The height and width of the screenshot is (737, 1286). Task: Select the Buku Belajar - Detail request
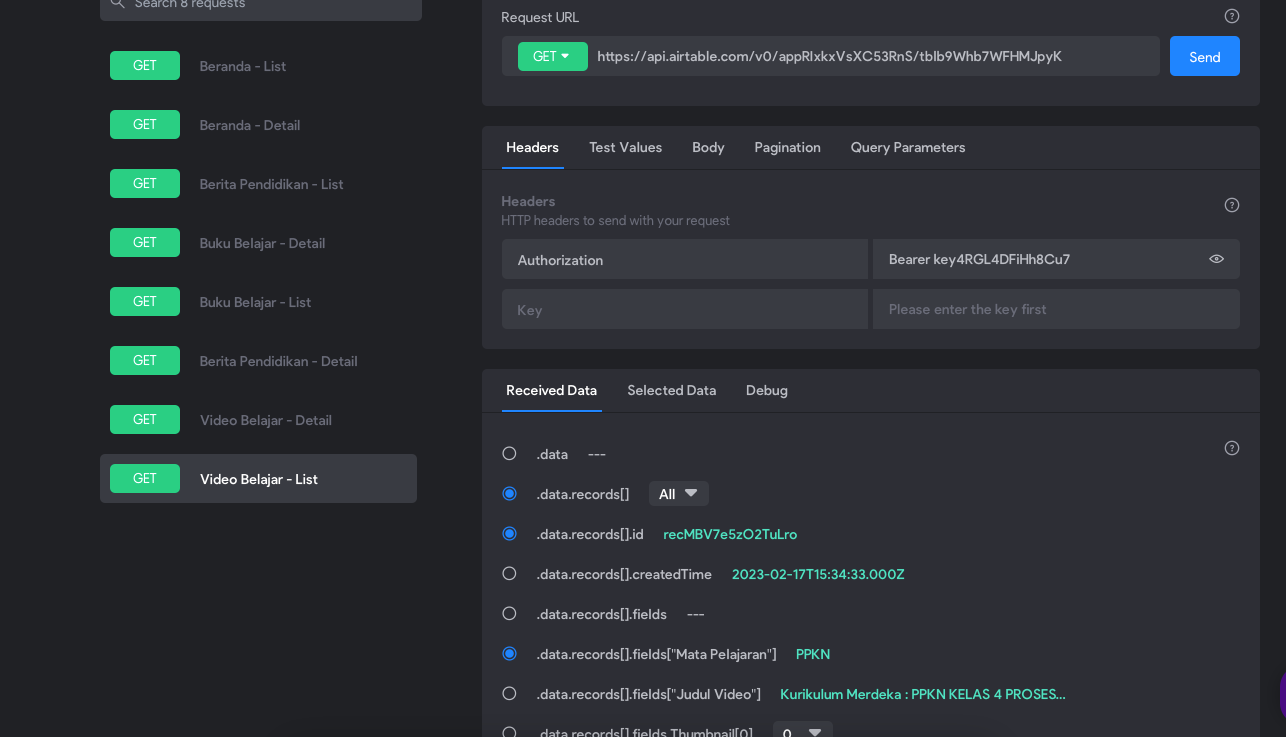[x=258, y=243]
